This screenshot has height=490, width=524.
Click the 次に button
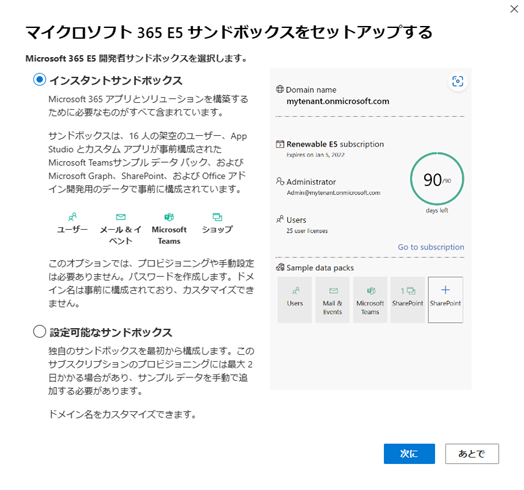[x=409, y=454]
